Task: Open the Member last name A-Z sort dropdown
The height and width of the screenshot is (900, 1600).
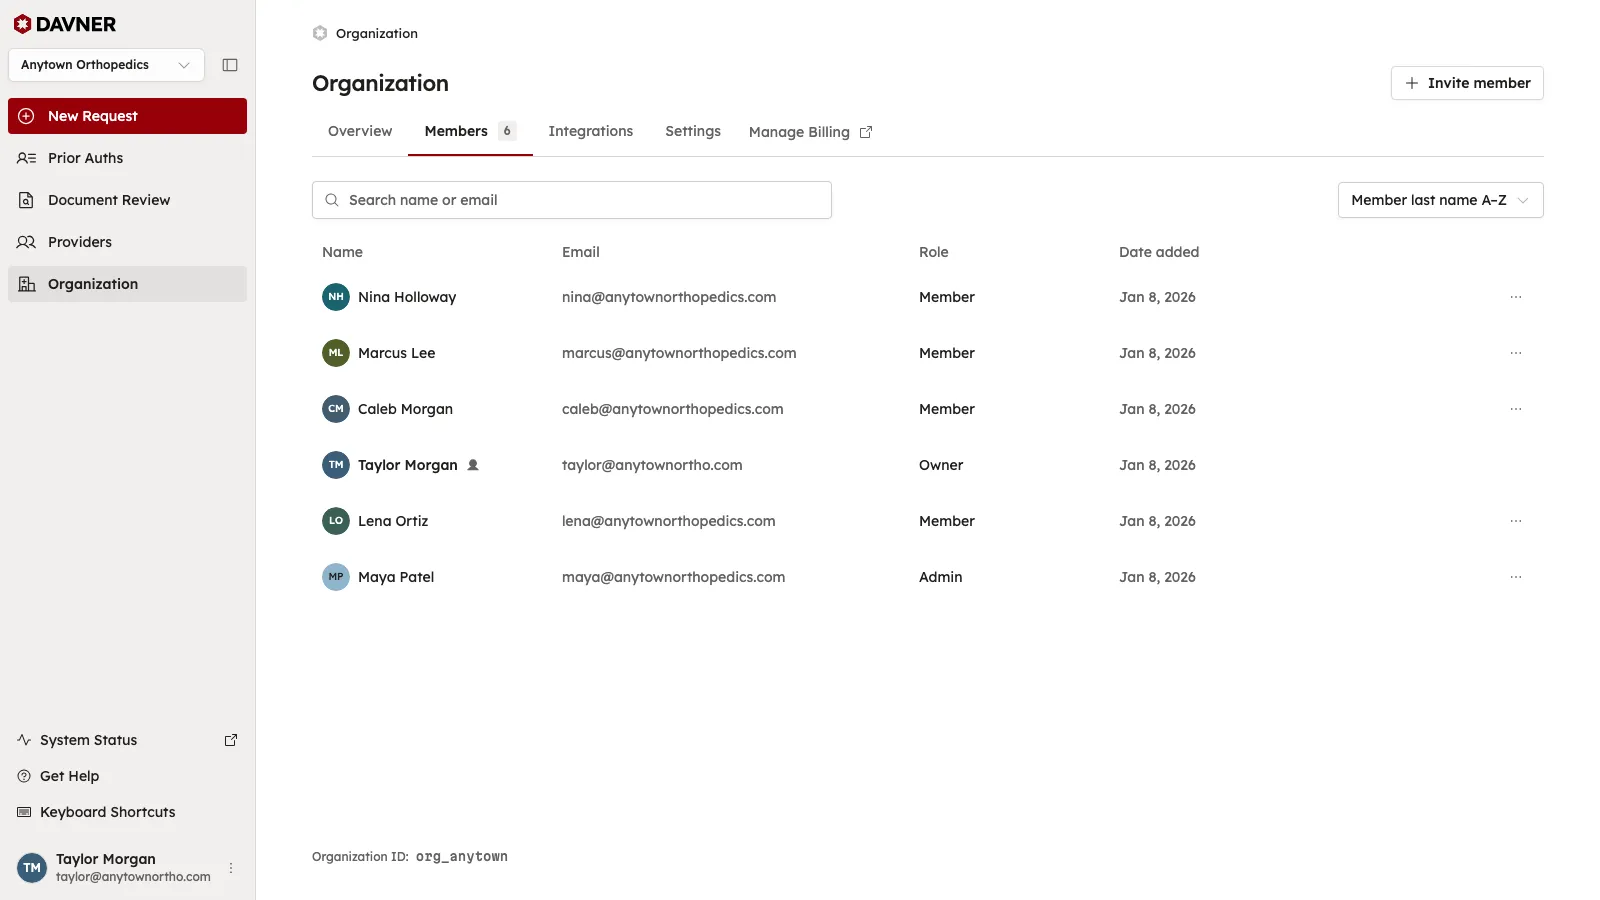Action: tap(1440, 200)
